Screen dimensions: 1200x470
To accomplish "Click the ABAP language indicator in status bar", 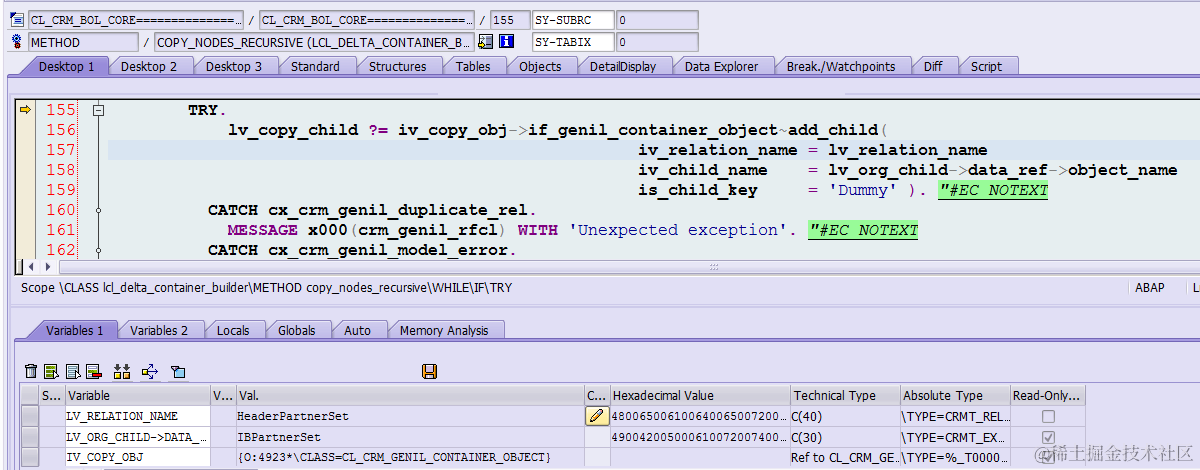I will click(x=1149, y=287).
